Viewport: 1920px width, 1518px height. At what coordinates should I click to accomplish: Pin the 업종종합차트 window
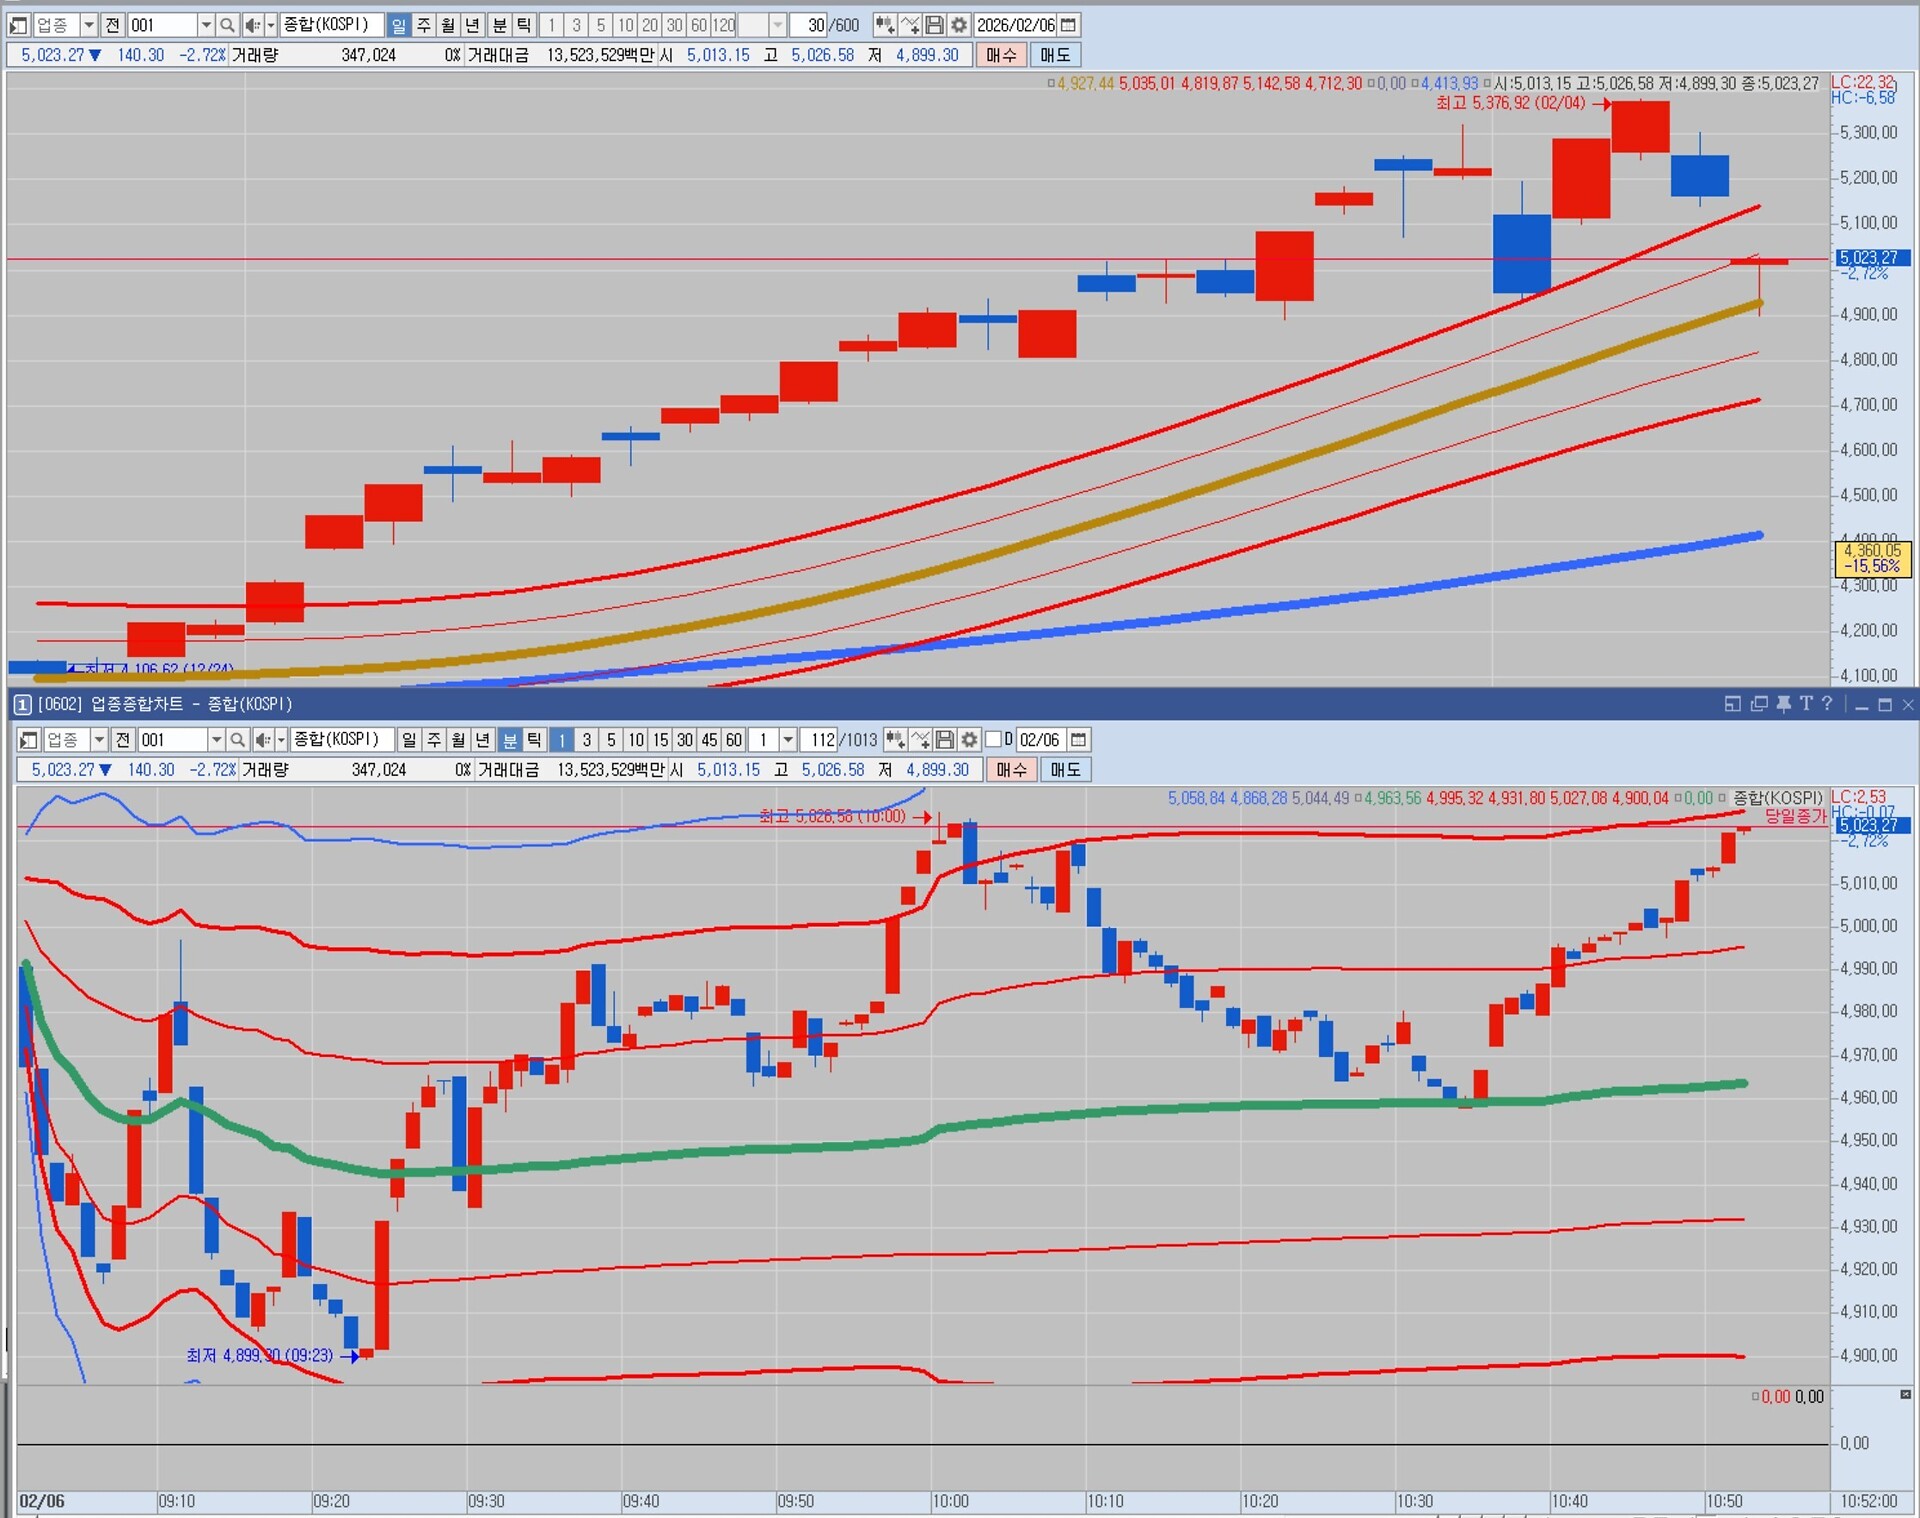(1783, 704)
